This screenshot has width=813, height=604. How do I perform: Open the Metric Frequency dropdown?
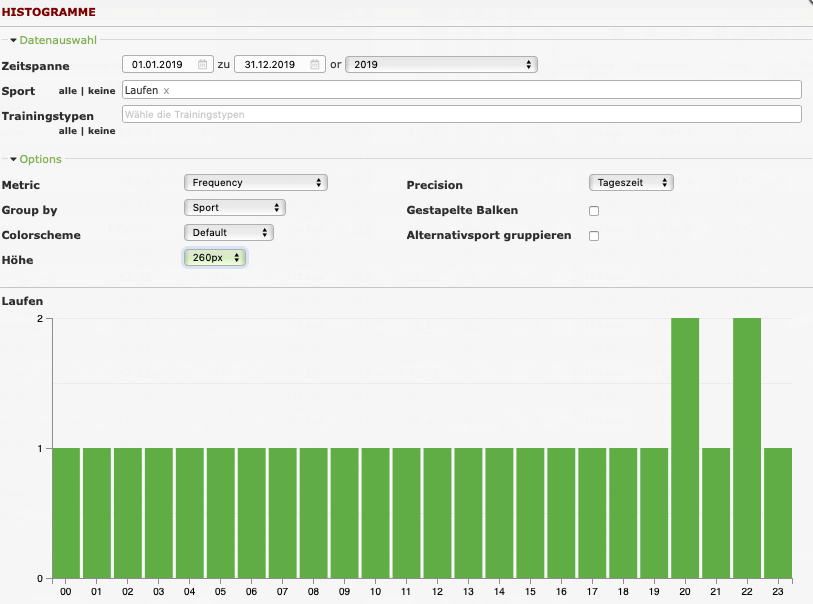(256, 182)
